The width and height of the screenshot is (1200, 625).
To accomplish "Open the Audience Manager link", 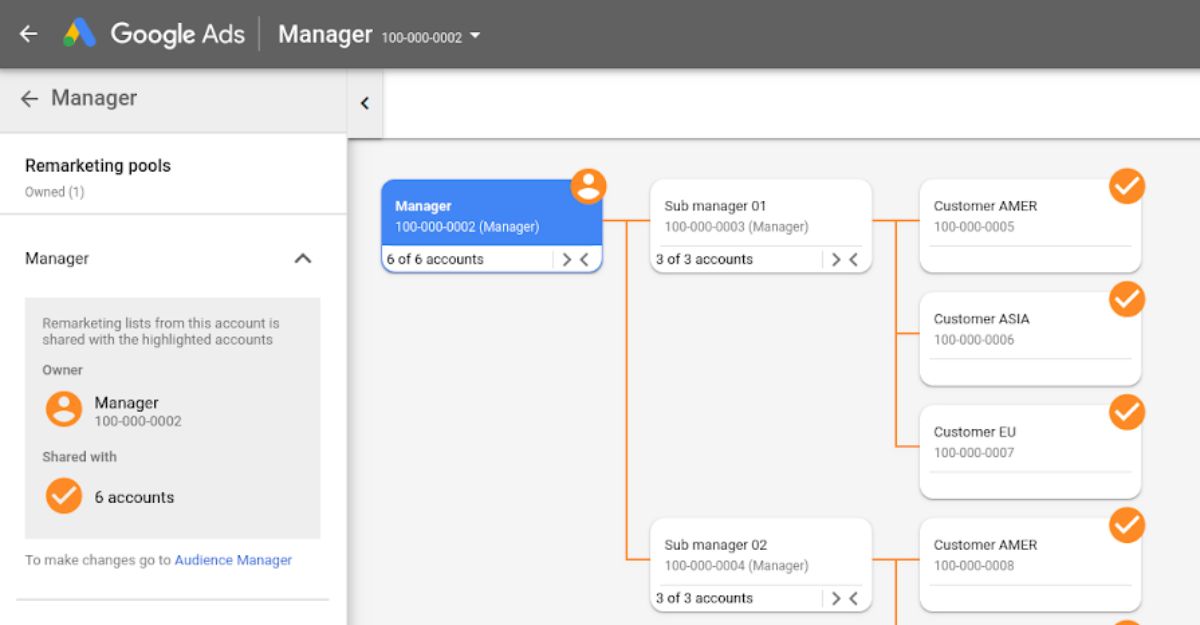I will [233, 560].
